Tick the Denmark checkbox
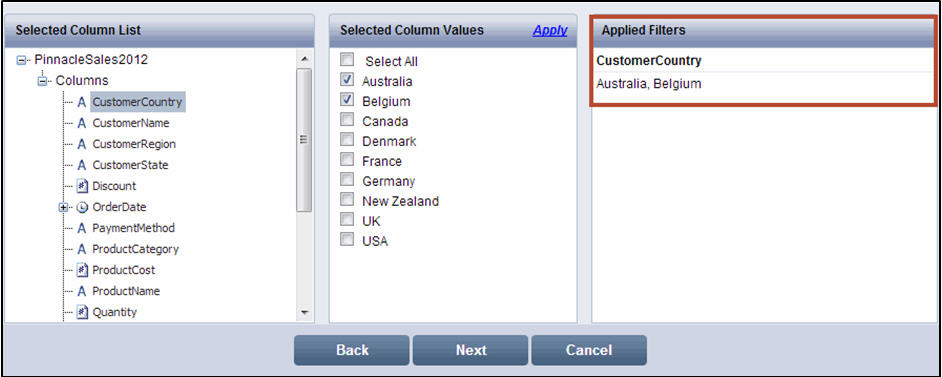 [x=347, y=140]
